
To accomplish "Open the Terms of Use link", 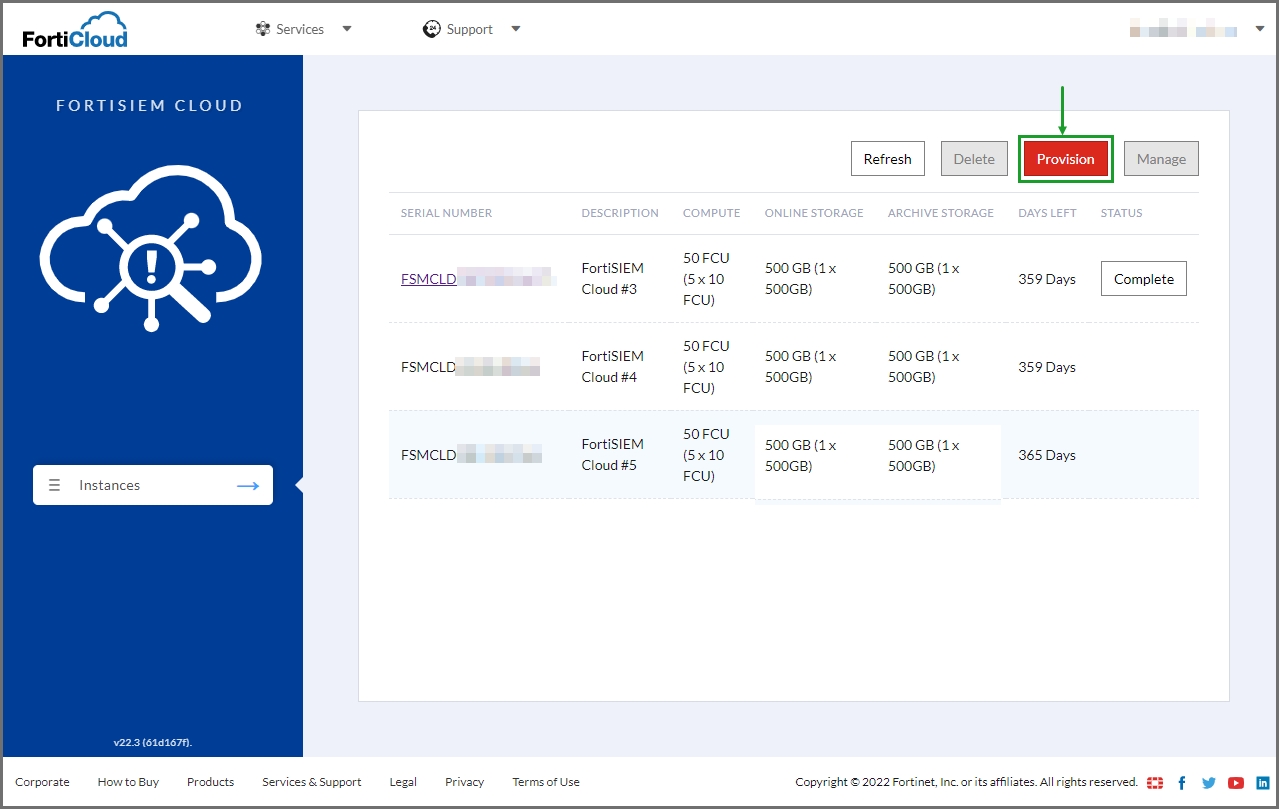I will coord(545,782).
